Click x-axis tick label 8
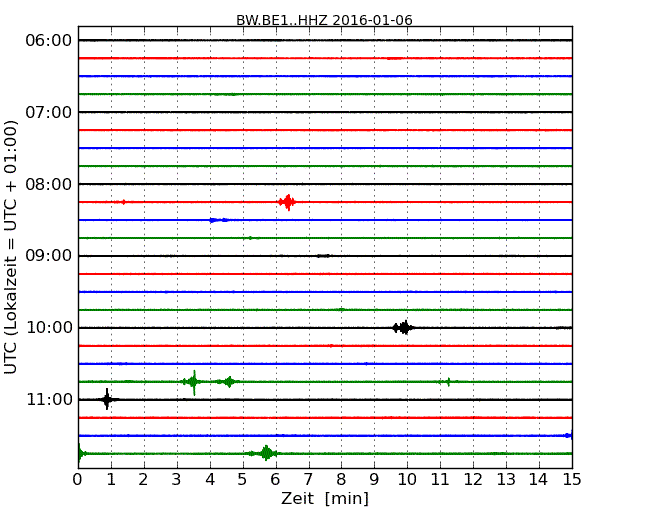 point(341,479)
